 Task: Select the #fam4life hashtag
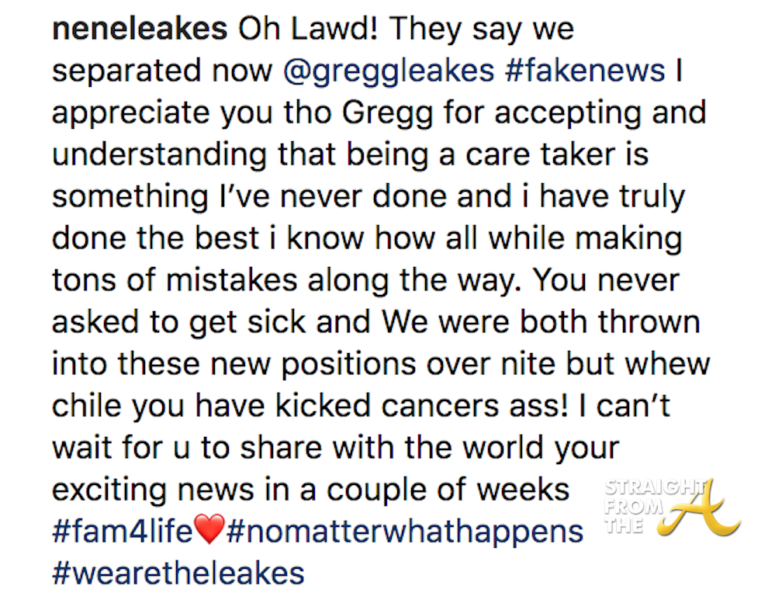point(122,530)
